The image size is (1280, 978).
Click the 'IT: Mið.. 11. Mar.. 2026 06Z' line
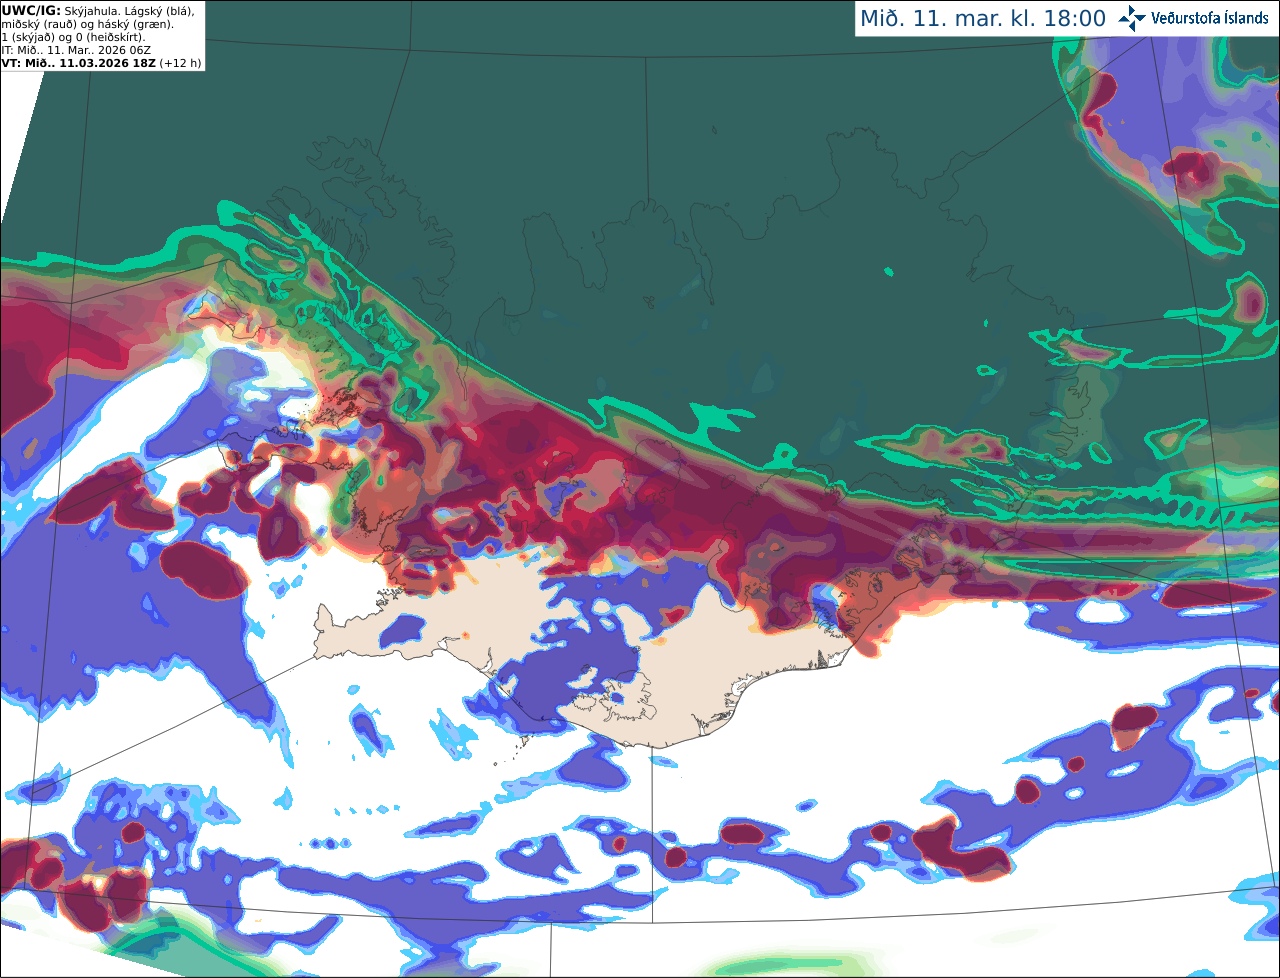pos(76,49)
